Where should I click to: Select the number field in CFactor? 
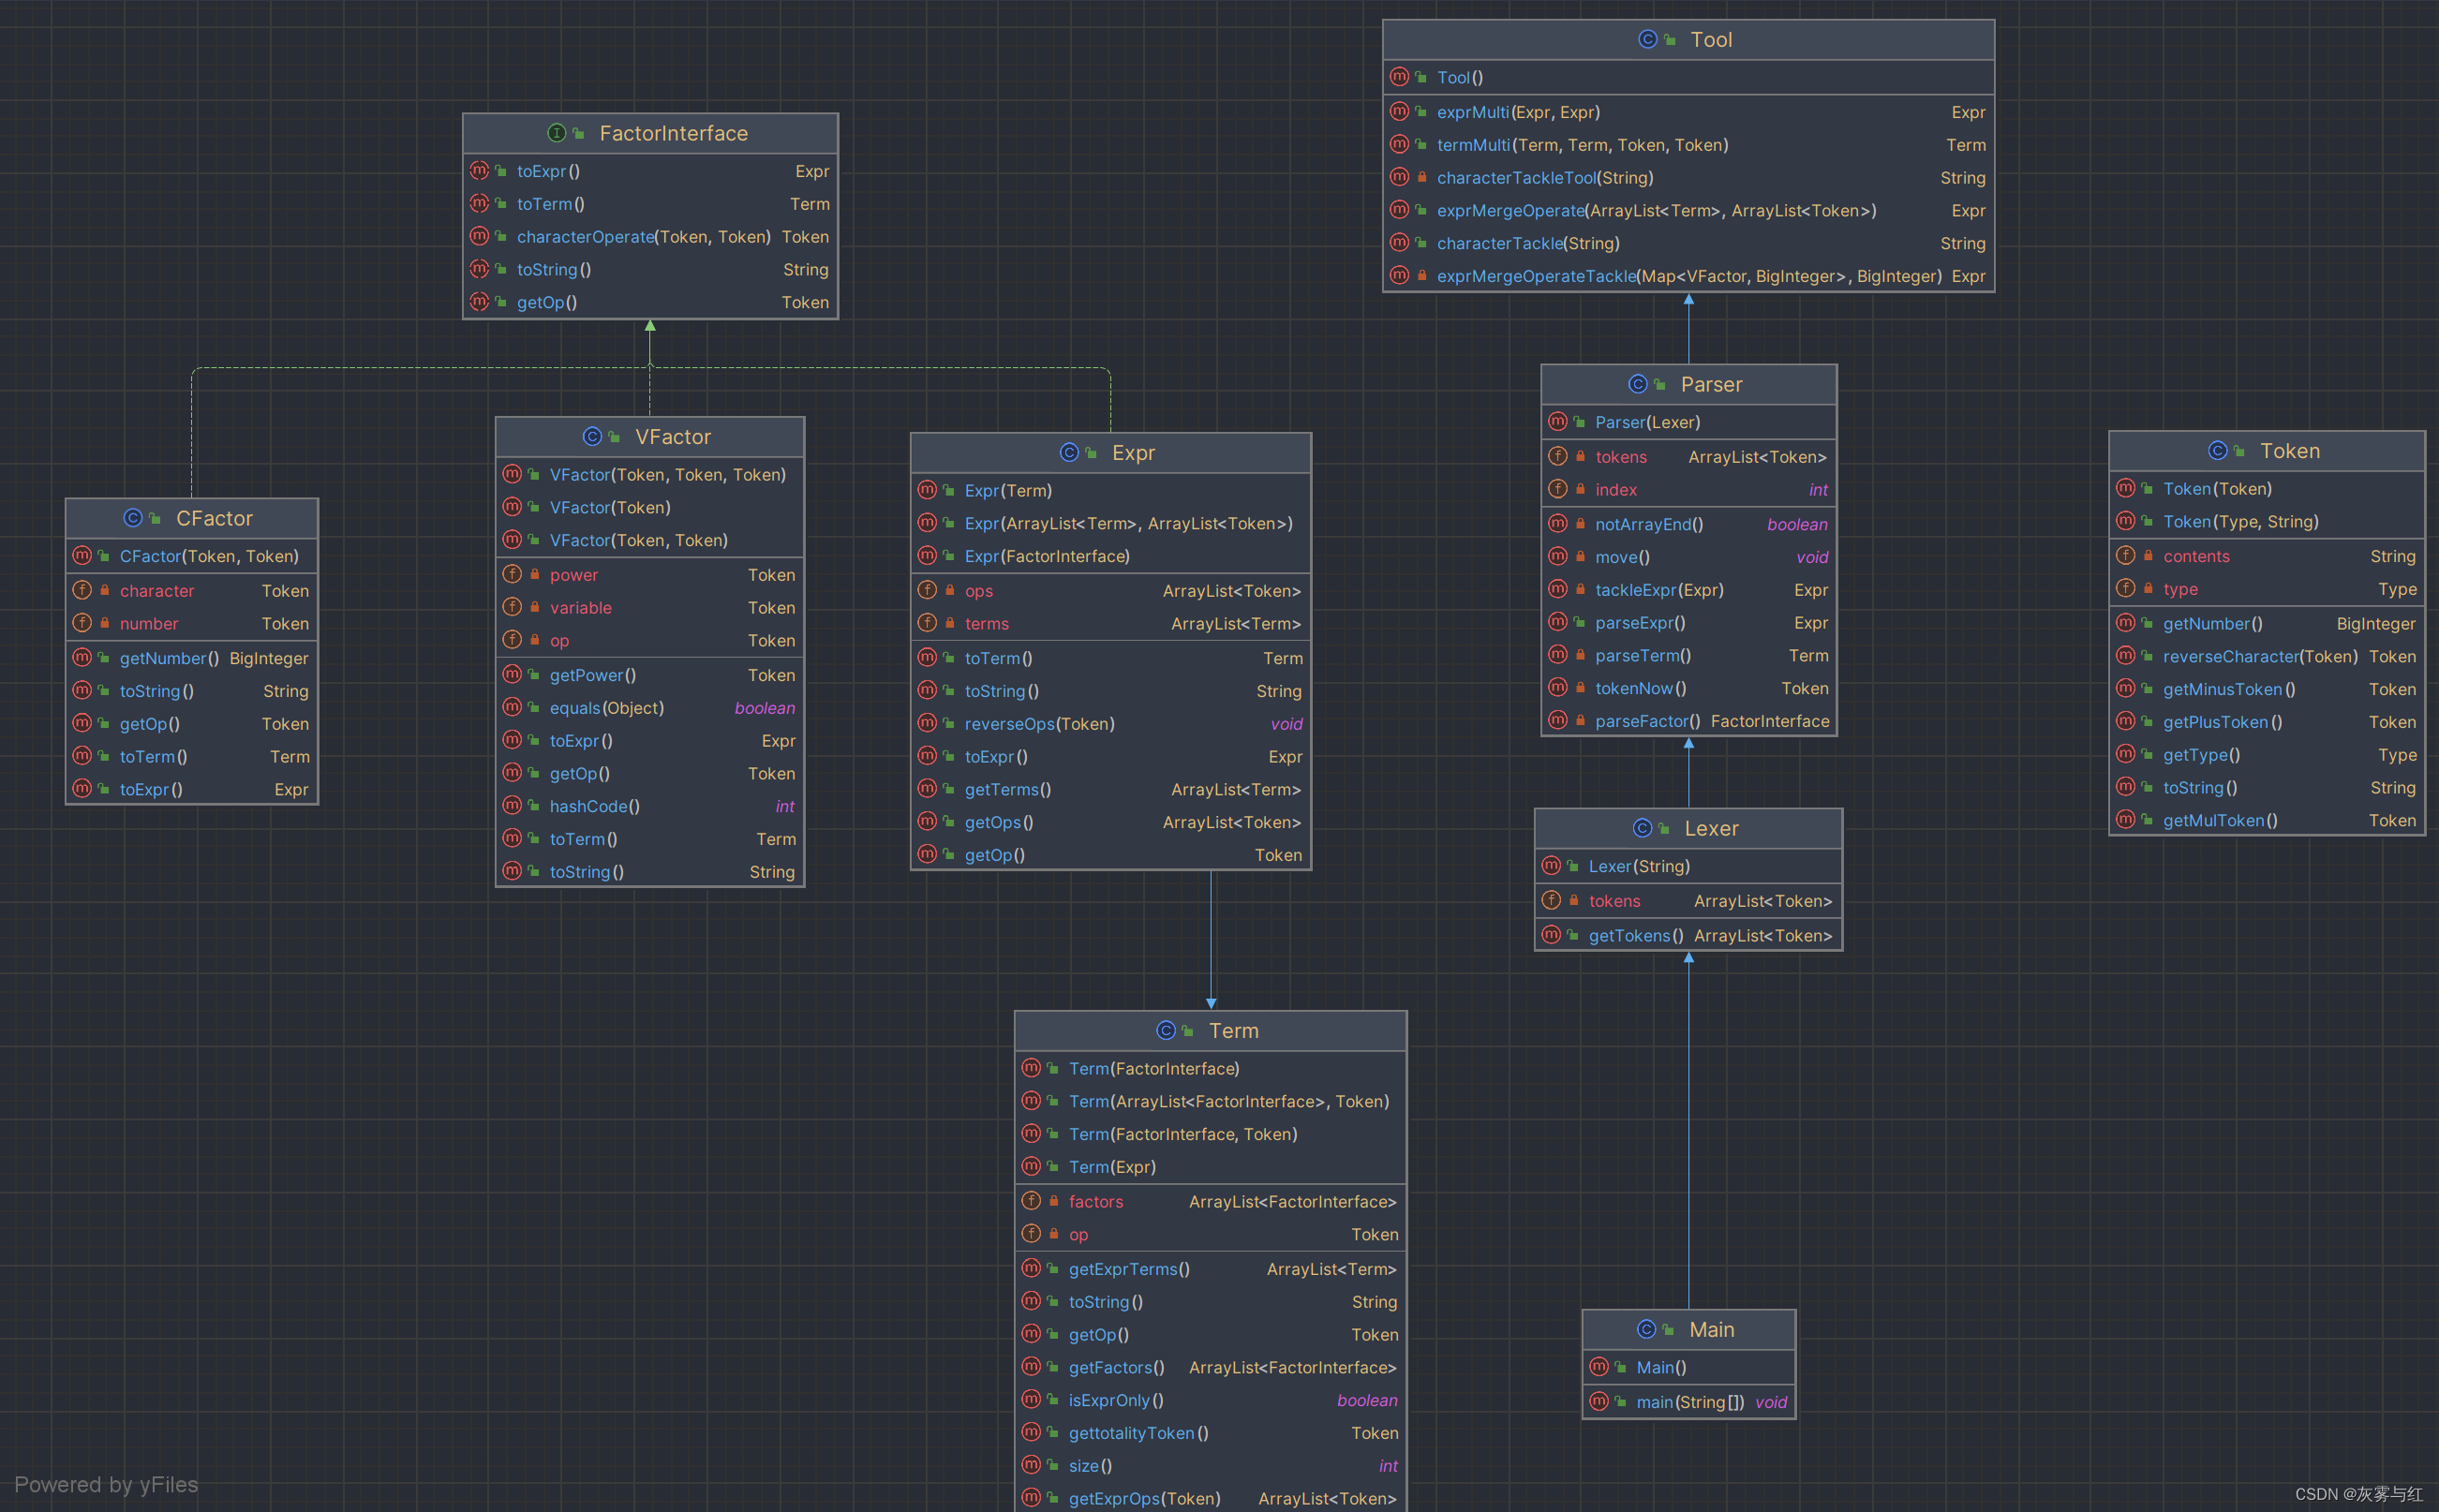click(x=192, y=623)
